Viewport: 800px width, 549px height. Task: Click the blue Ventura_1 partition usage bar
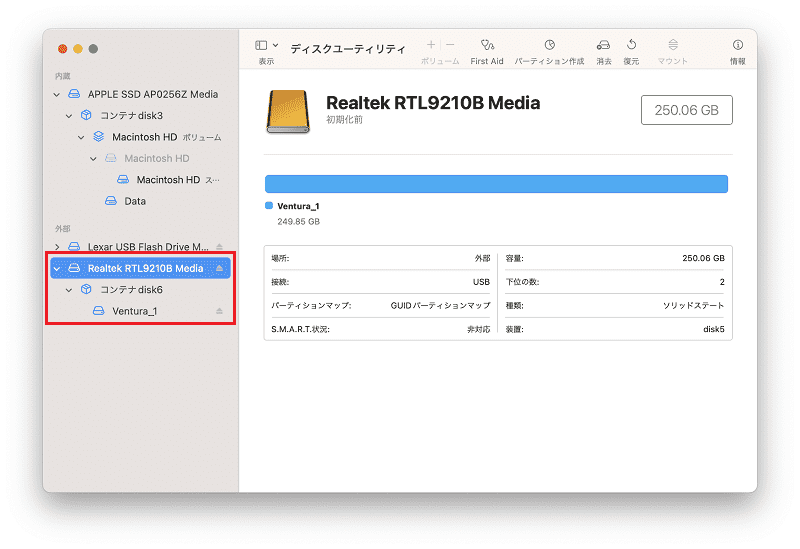point(496,184)
